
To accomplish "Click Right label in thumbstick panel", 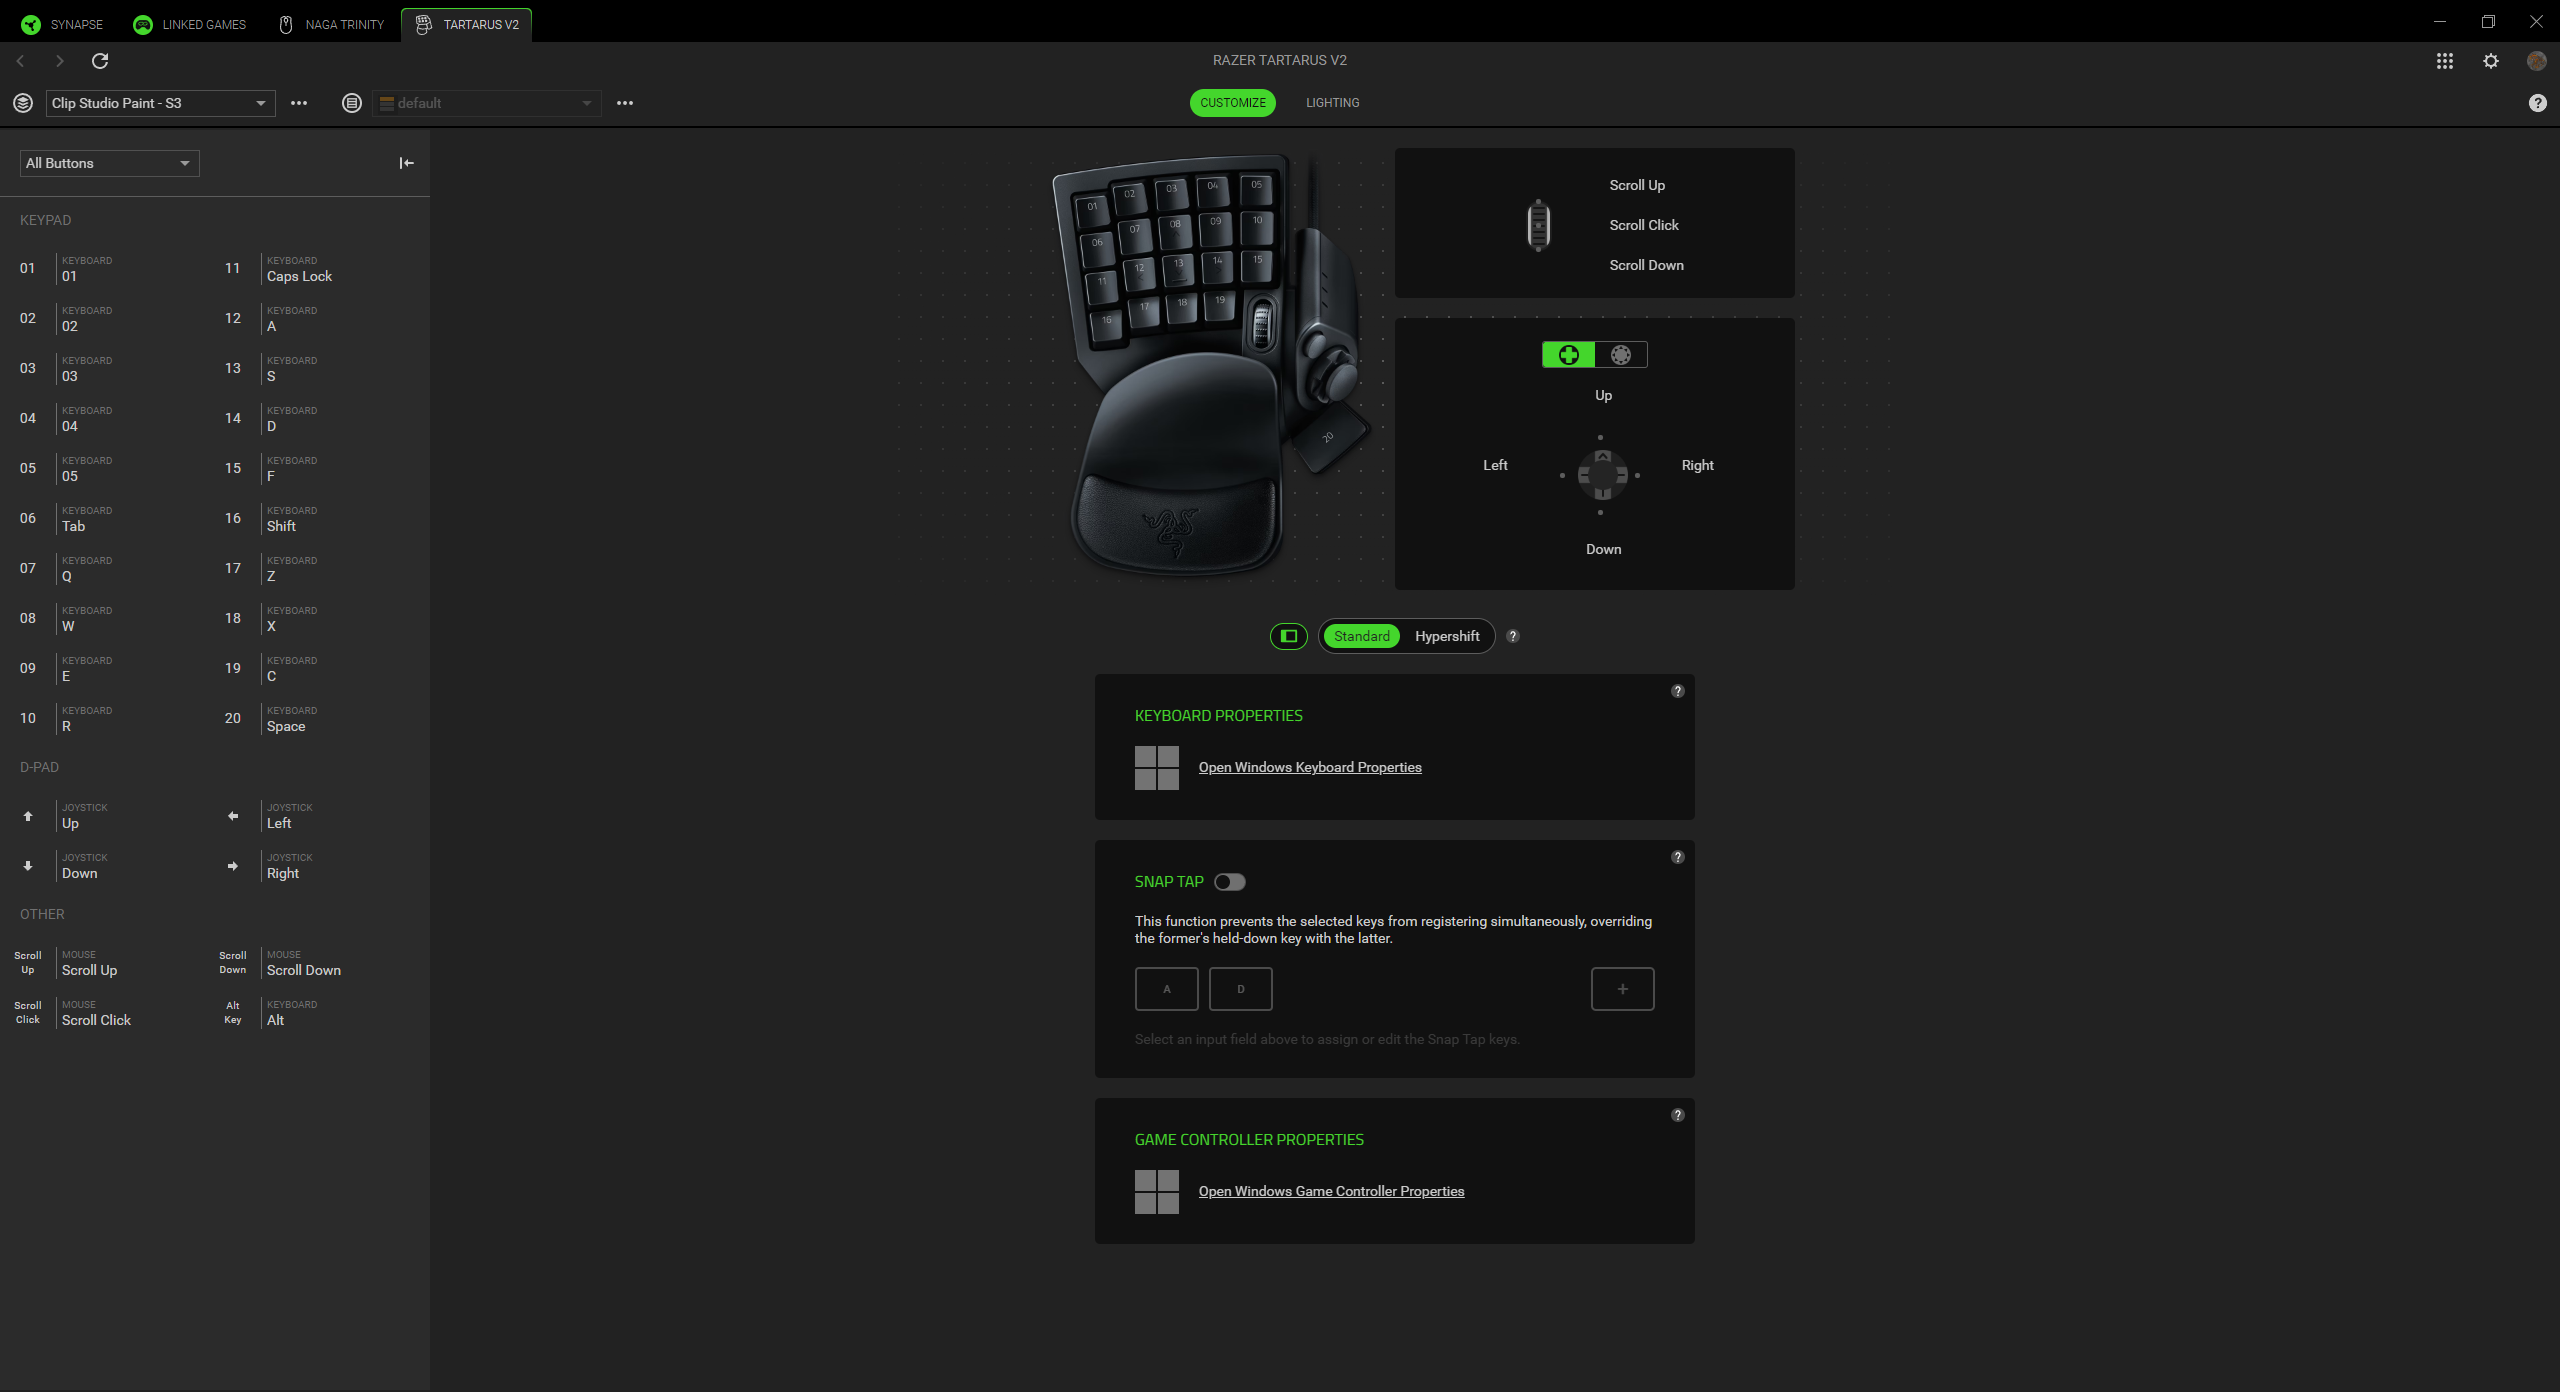I will 1697,465.
